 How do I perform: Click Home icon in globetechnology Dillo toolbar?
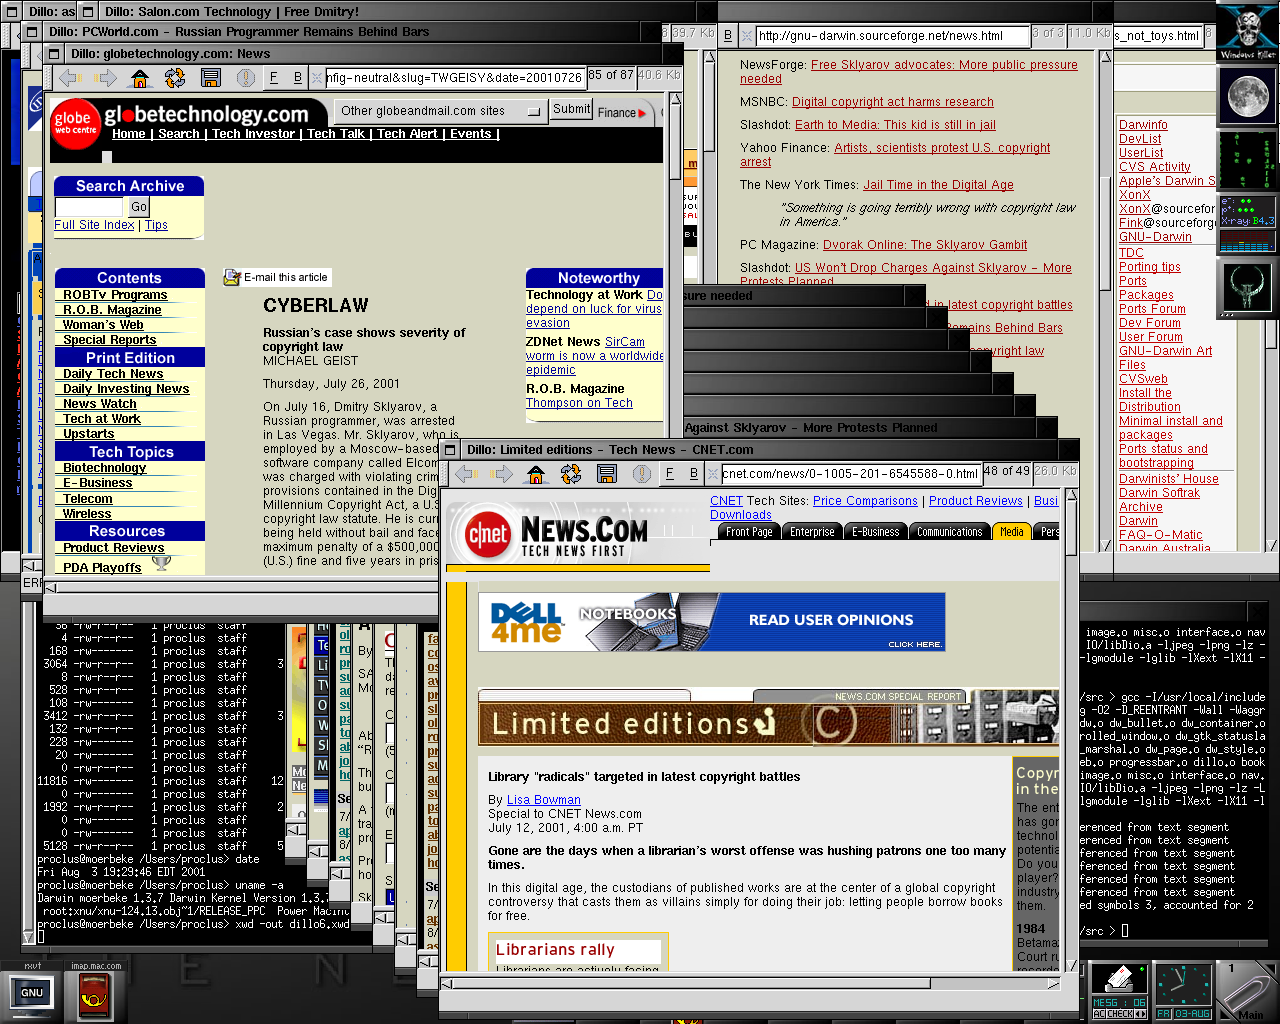(140, 78)
